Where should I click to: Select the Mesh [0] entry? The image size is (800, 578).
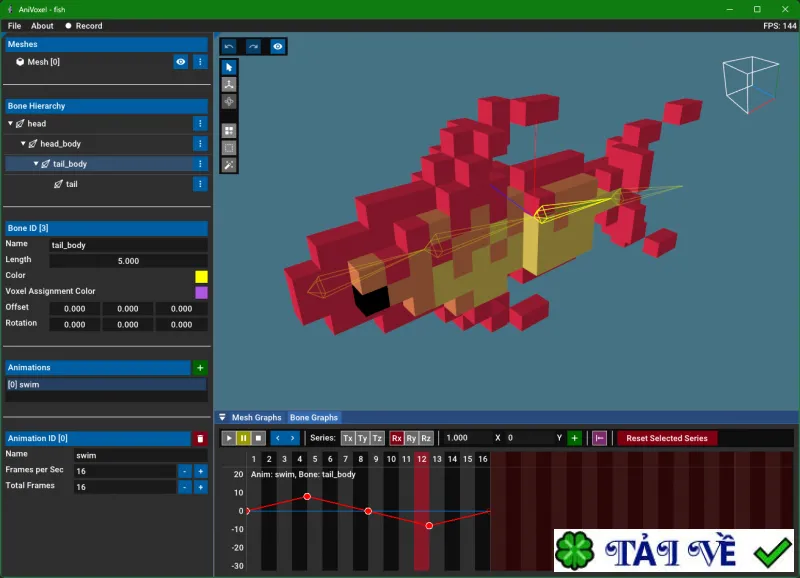43,62
